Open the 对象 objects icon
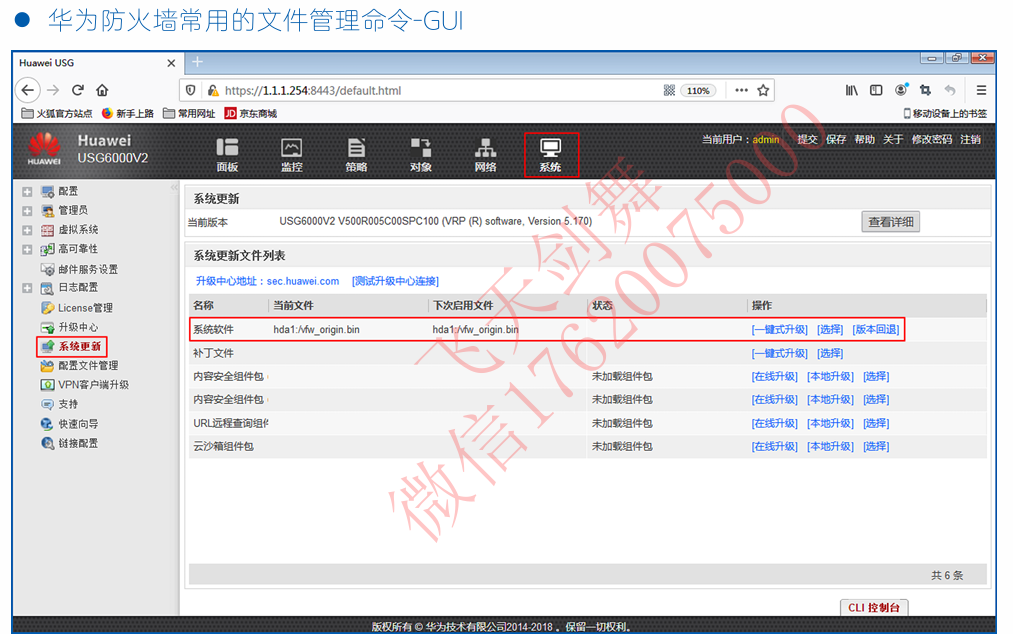1013x634 pixels. (421, 154)
